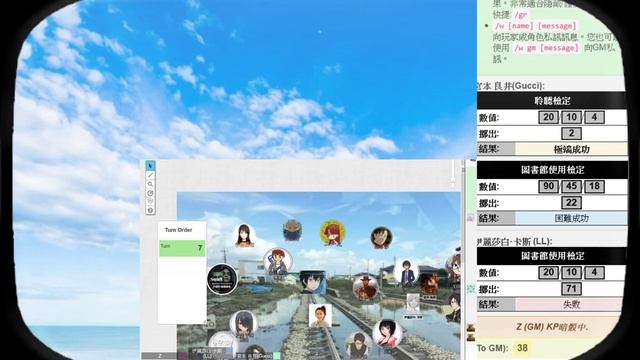The height and width of the screenshot is (360, 640).
Task: Click the green Turn 7 entry
Action: (x=182, y=248)
